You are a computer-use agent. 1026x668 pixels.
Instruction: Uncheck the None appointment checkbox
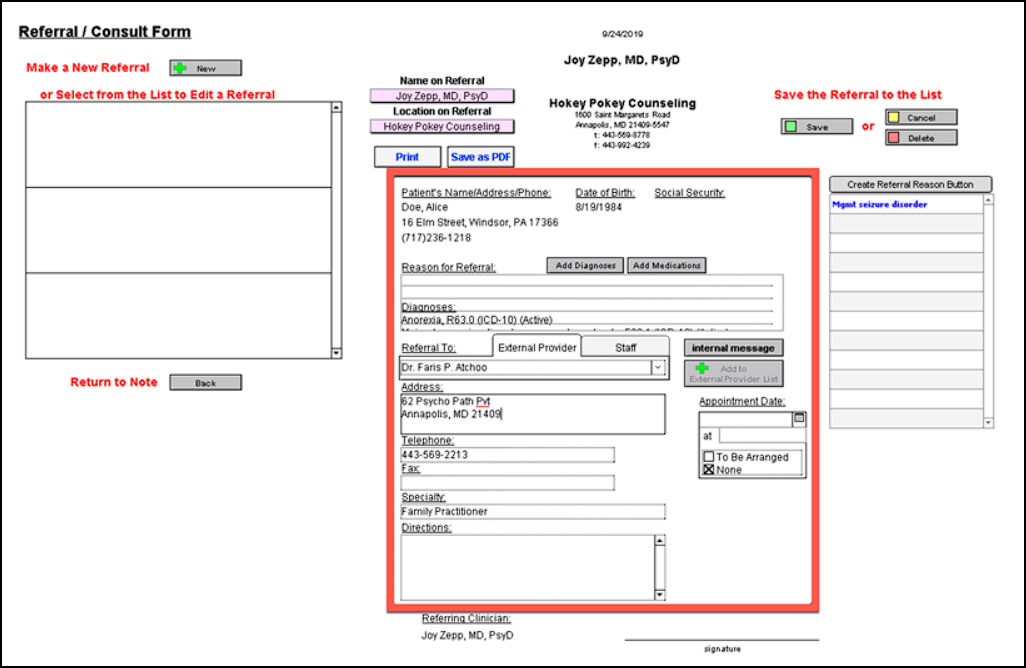[x=709, y=470]
